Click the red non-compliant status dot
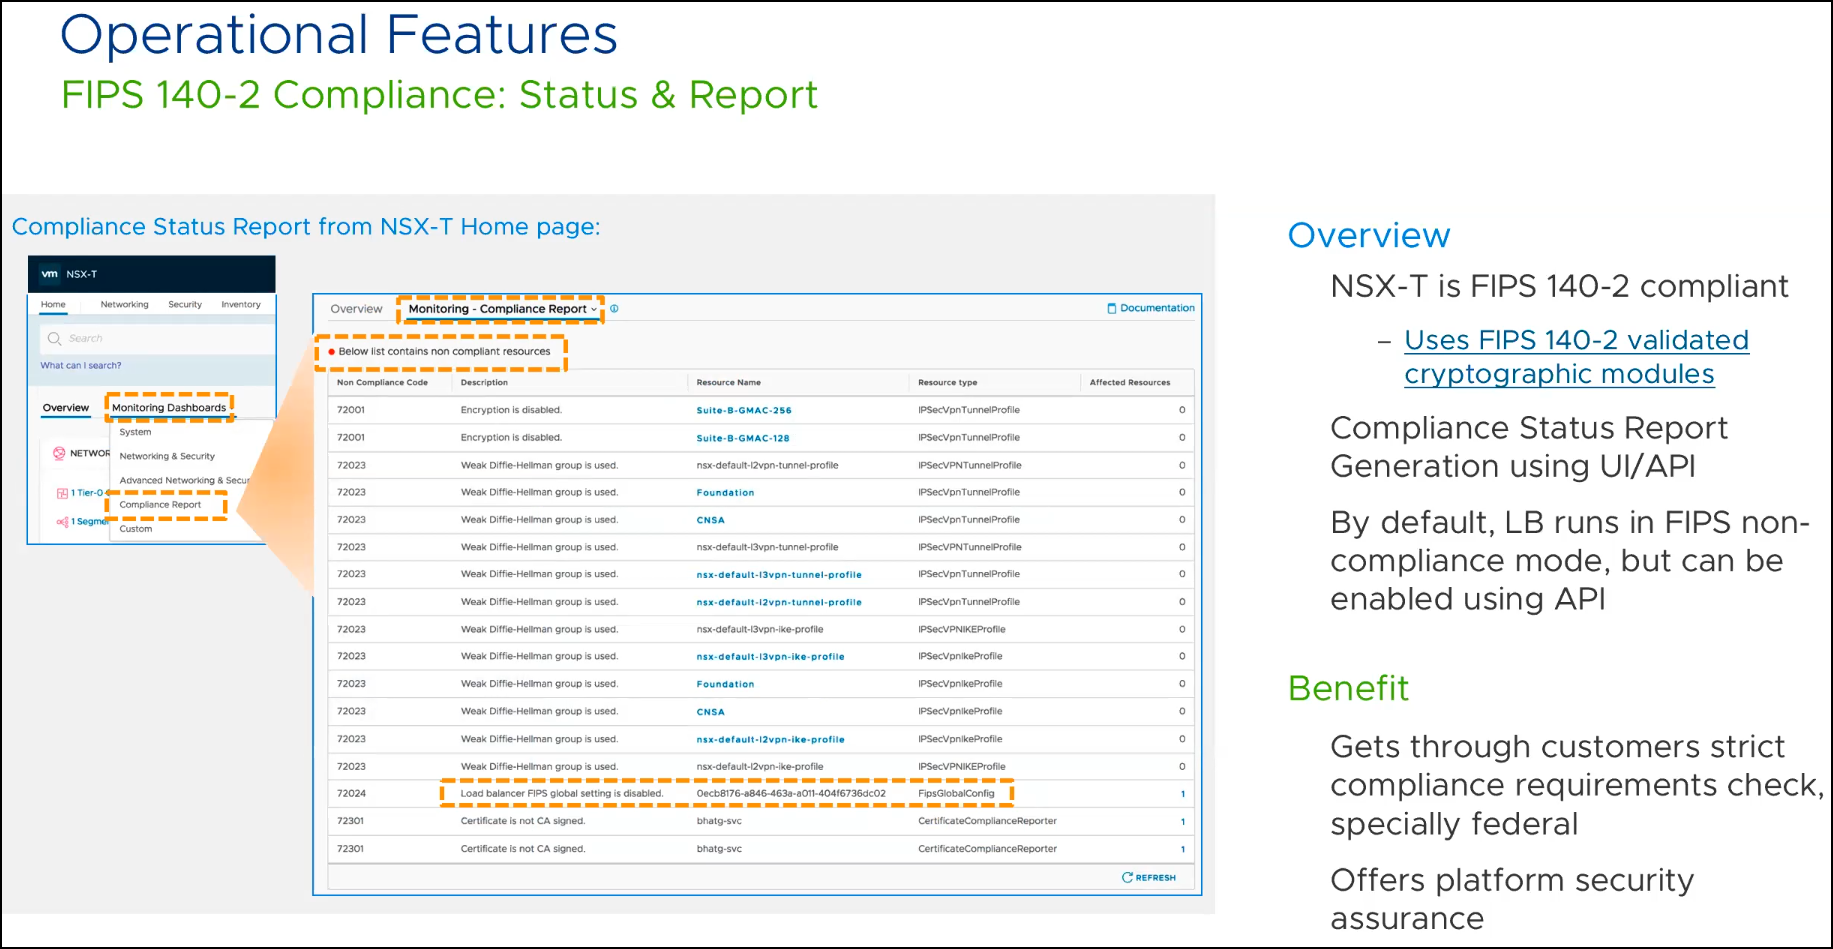1833x949 pixels. tap(331, 352)
